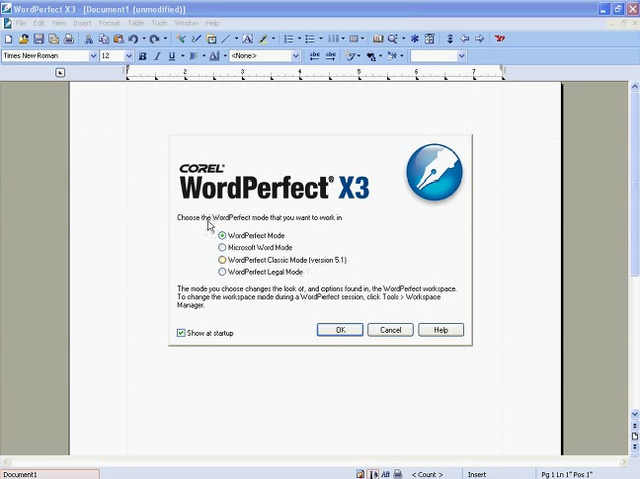The image size is (640, 479).
Task: Open the Redo history dropdown arrow
Action: (165, 39)
